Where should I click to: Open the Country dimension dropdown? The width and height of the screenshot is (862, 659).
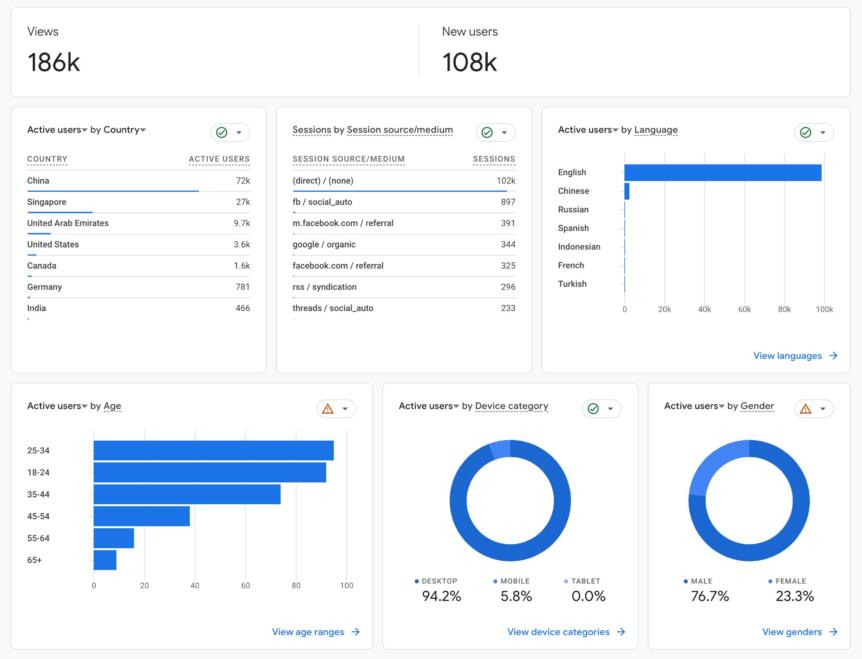coord(143,130)
